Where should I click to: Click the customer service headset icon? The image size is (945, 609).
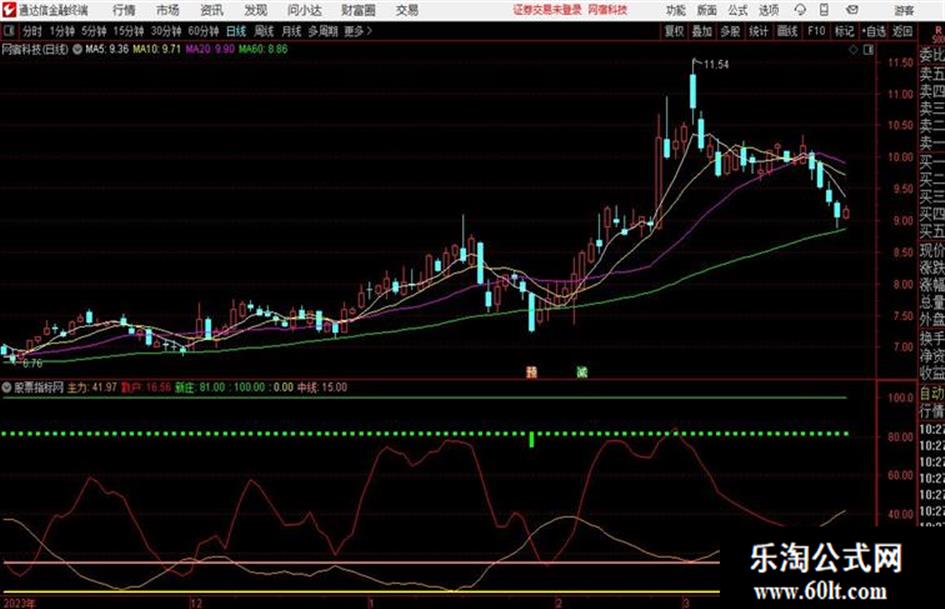(800, 10)
